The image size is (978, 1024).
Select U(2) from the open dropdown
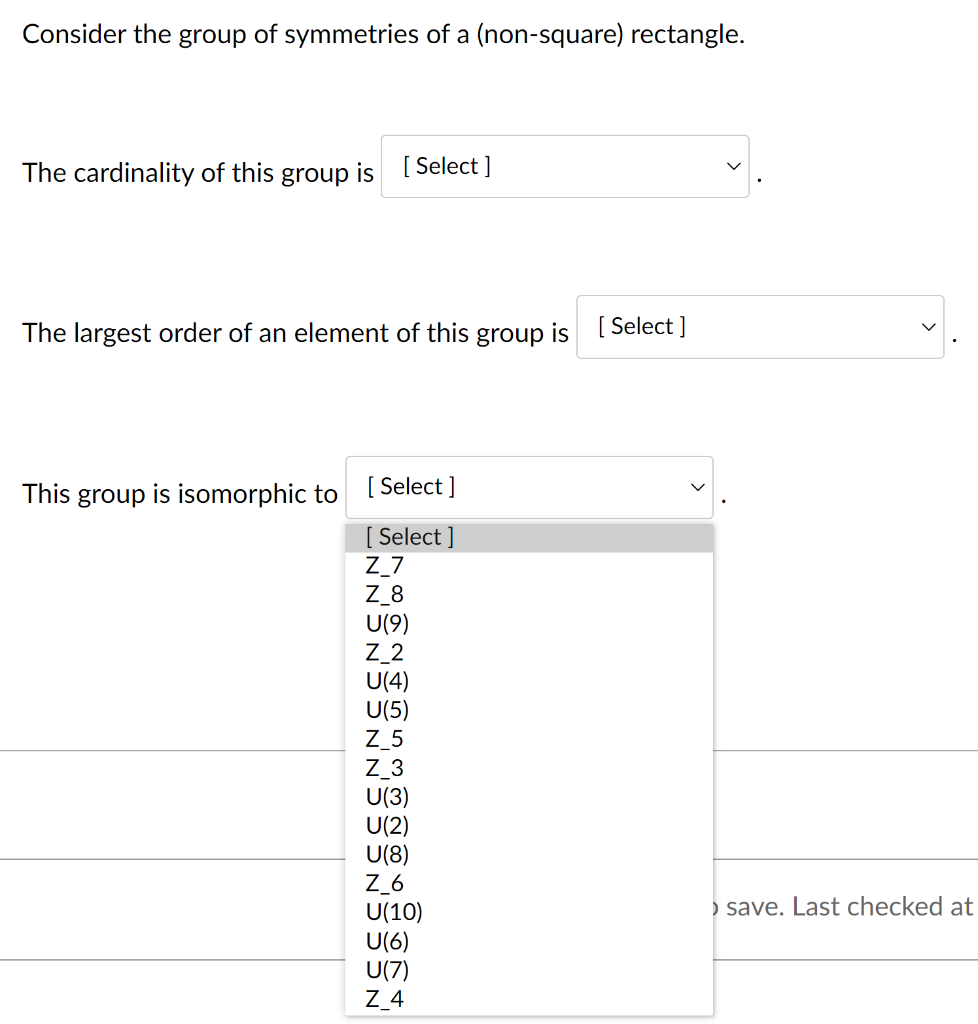(x=388, y=825)
